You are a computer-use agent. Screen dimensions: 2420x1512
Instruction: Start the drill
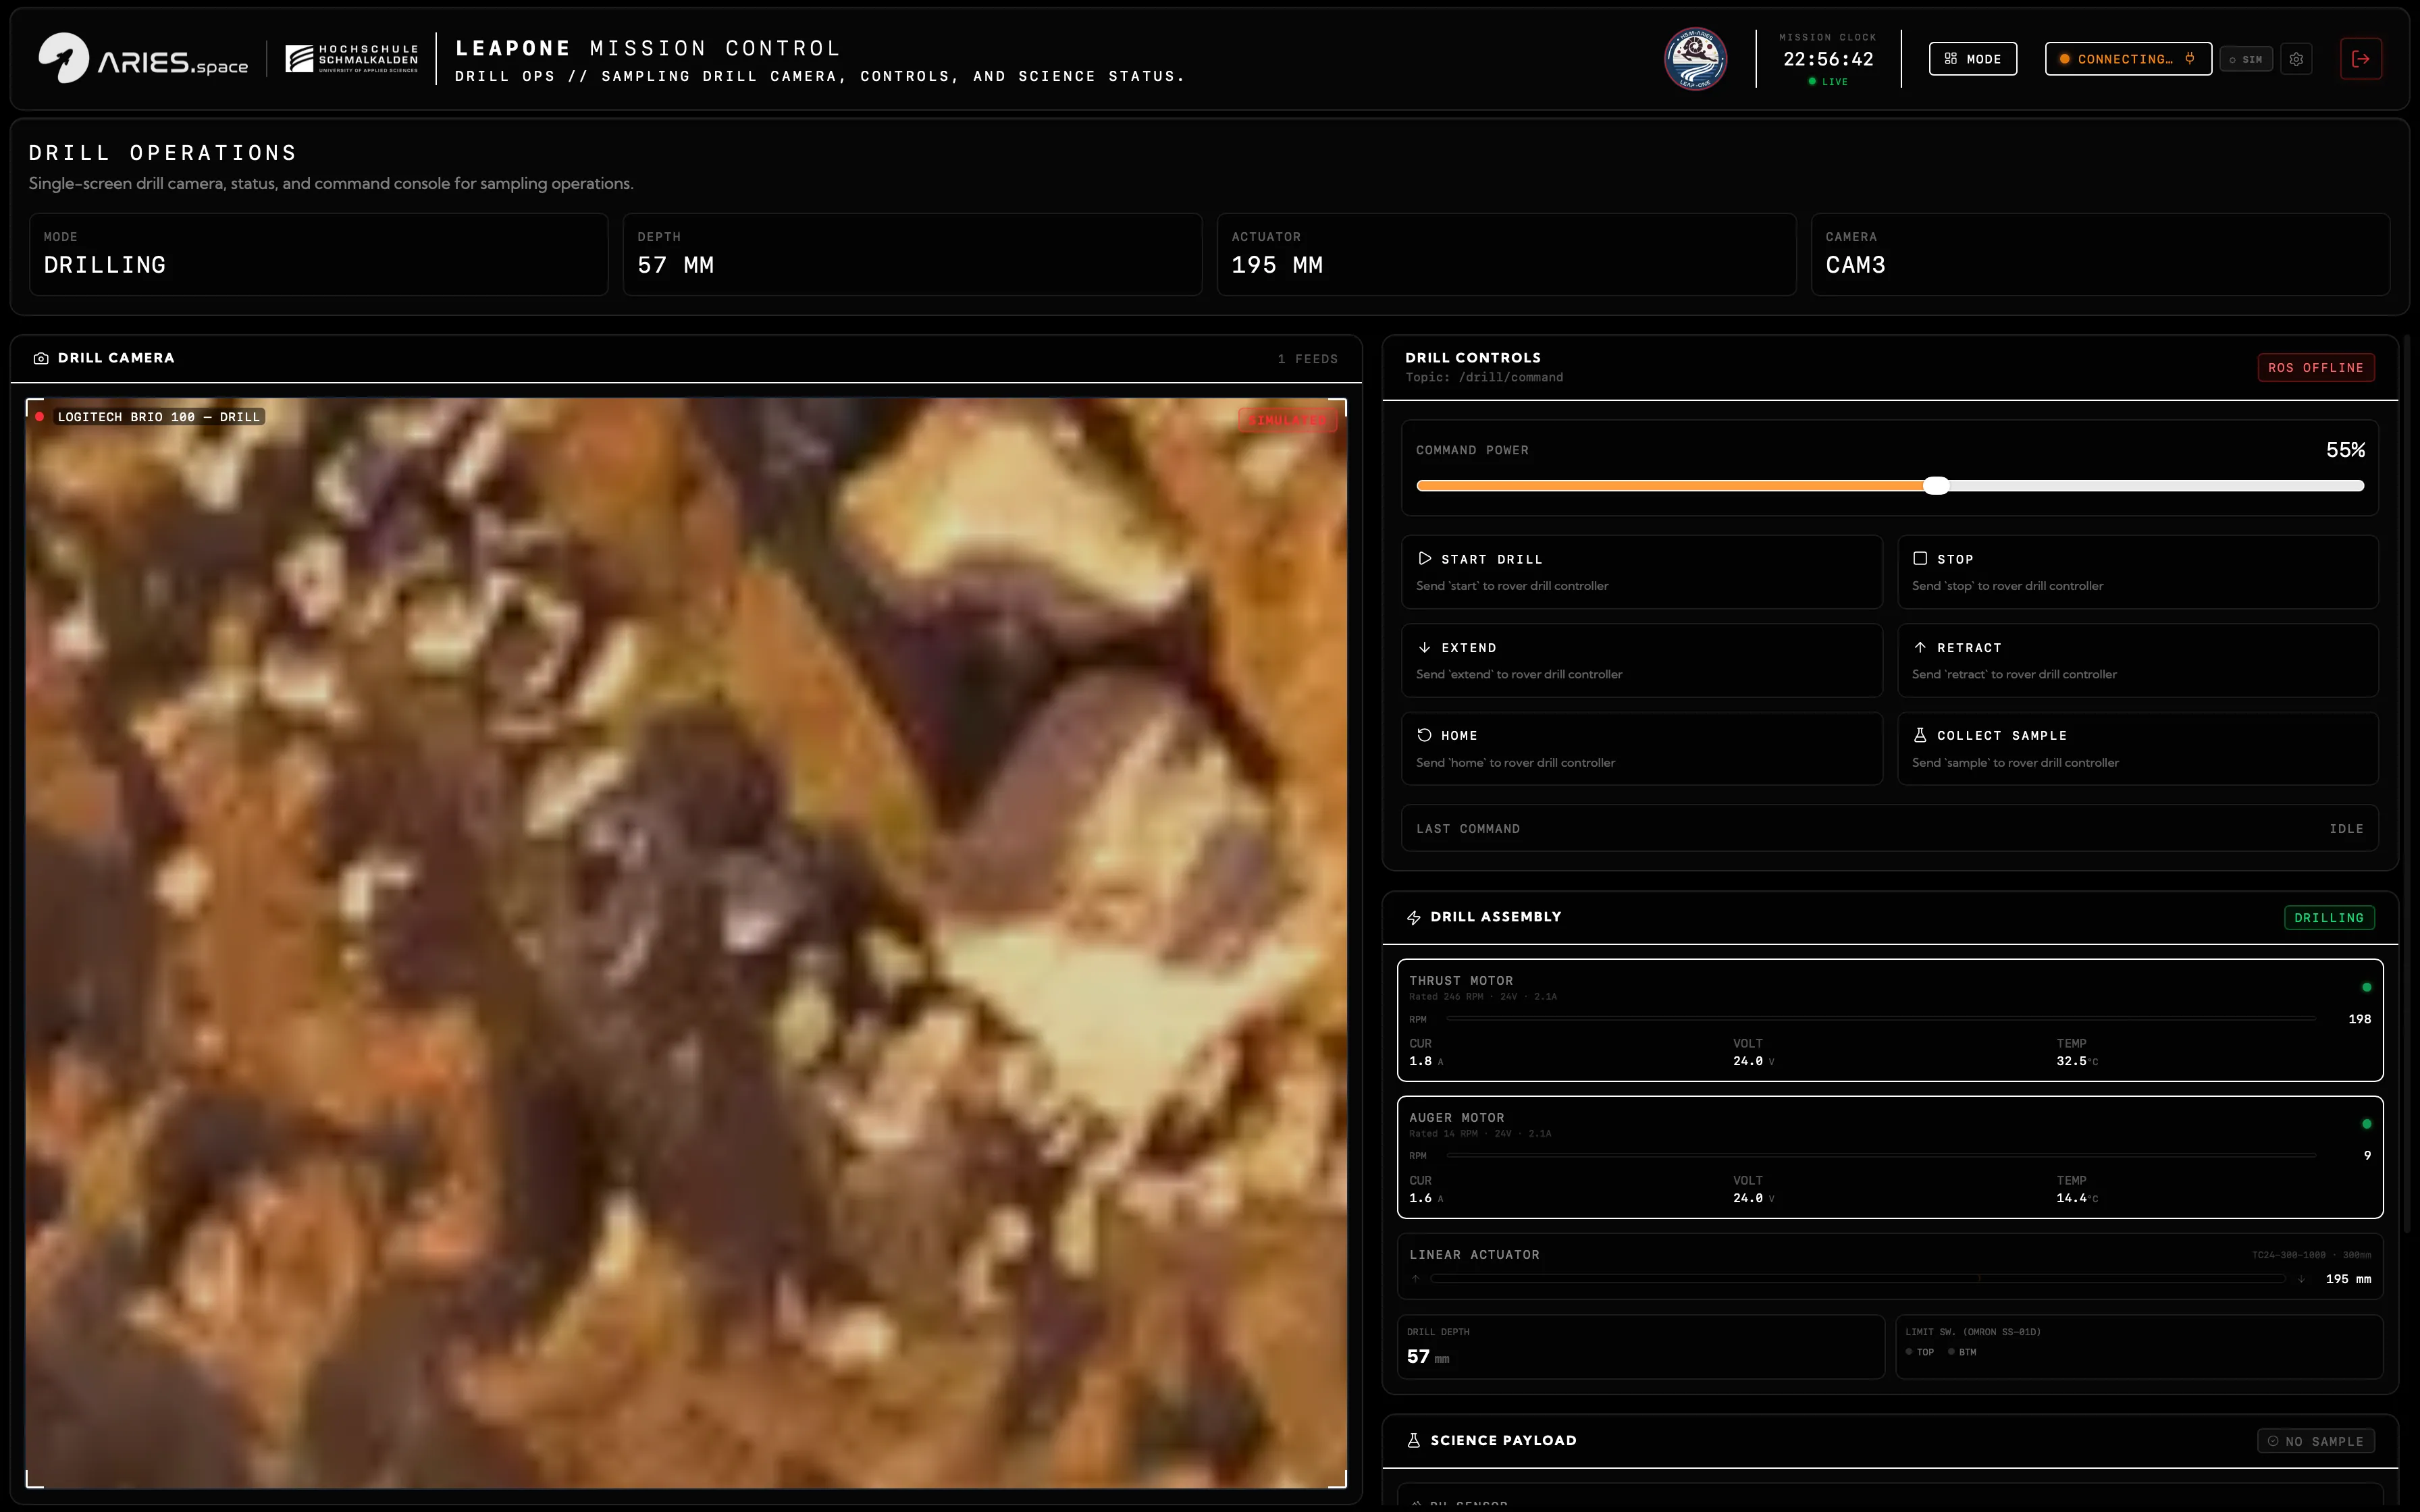(x=1642, y=572)
